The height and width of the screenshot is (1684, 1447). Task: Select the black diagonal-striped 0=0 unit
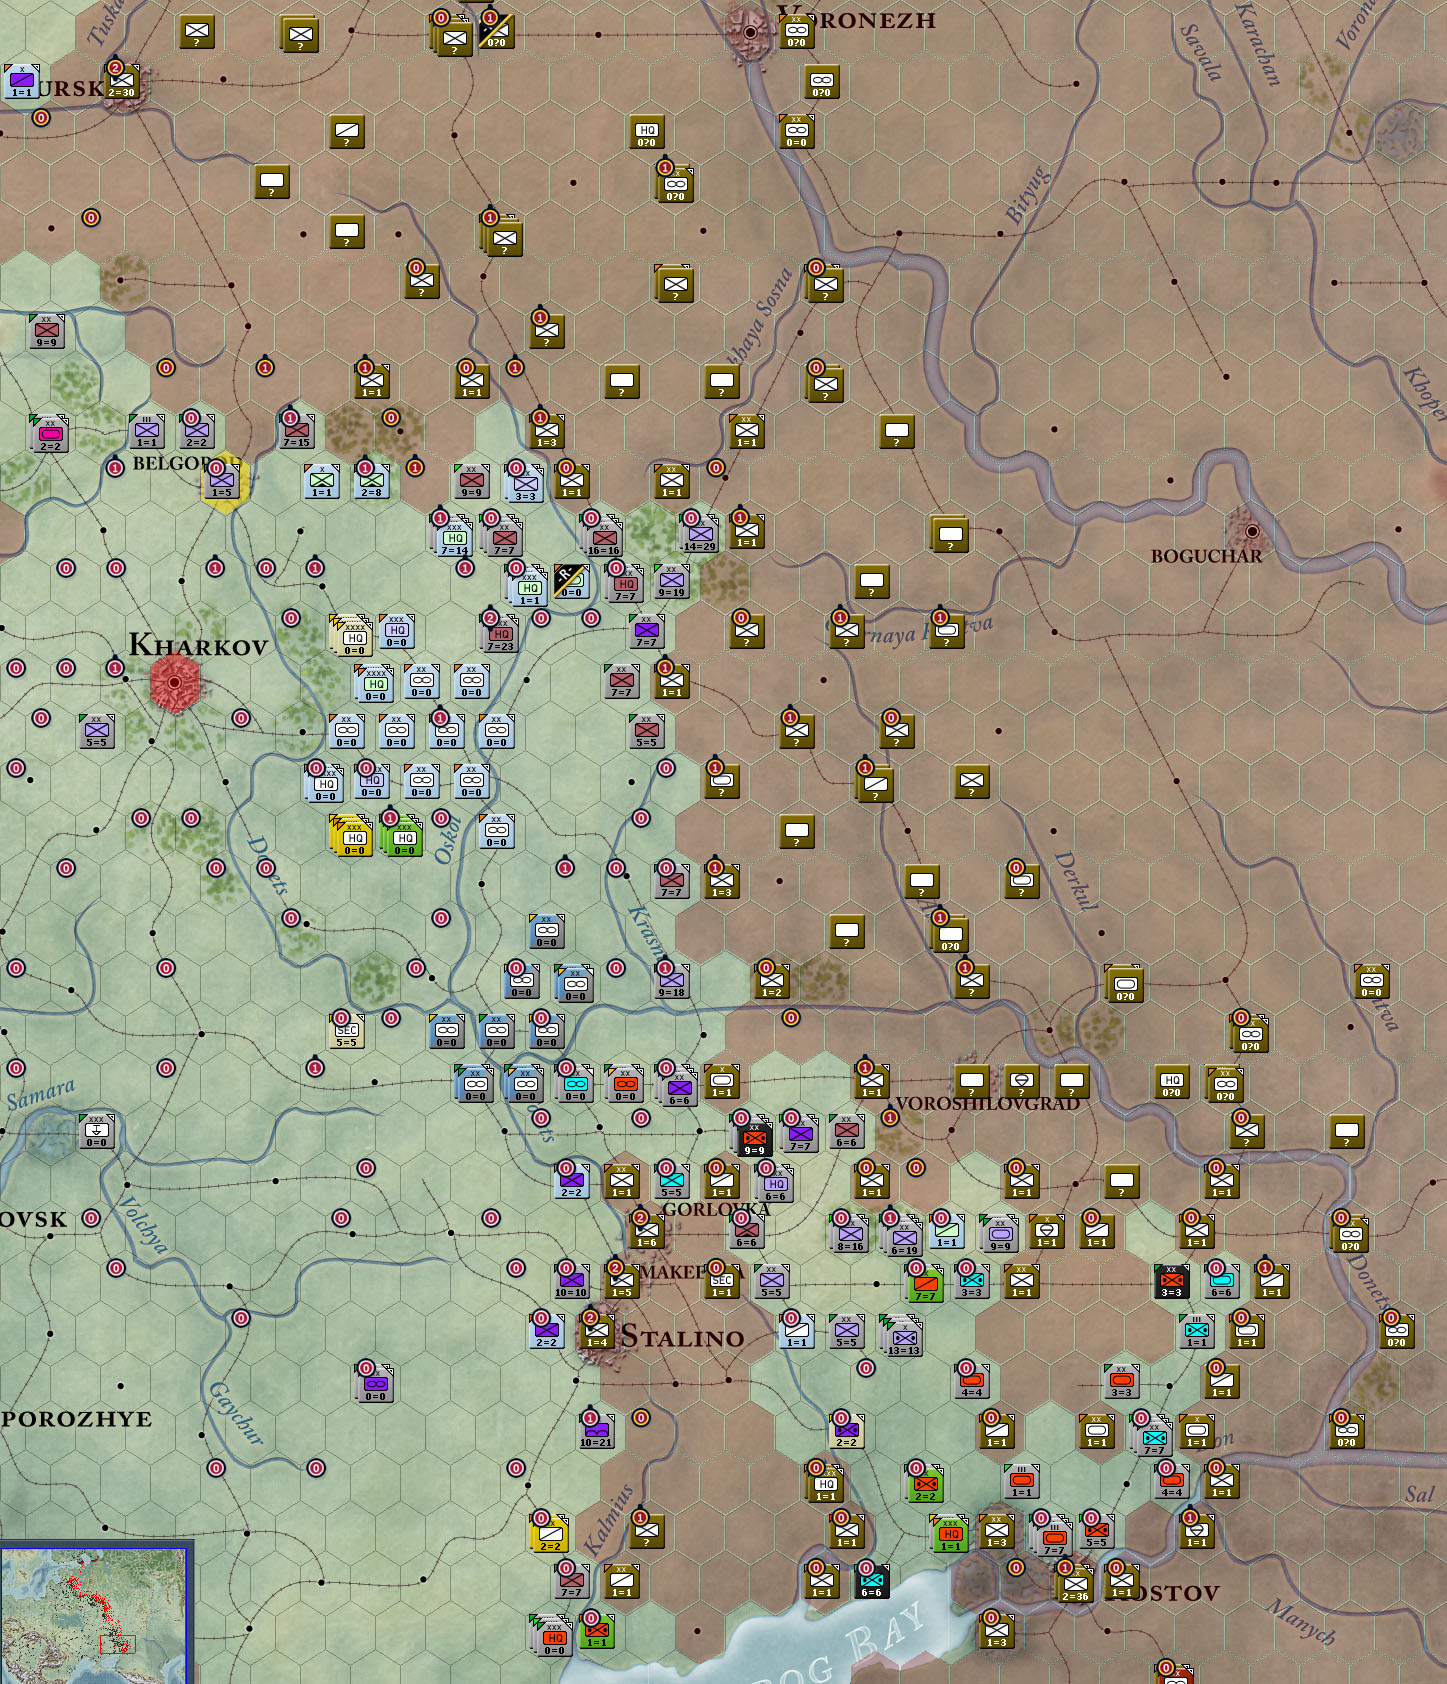click(x=570, y=581)
